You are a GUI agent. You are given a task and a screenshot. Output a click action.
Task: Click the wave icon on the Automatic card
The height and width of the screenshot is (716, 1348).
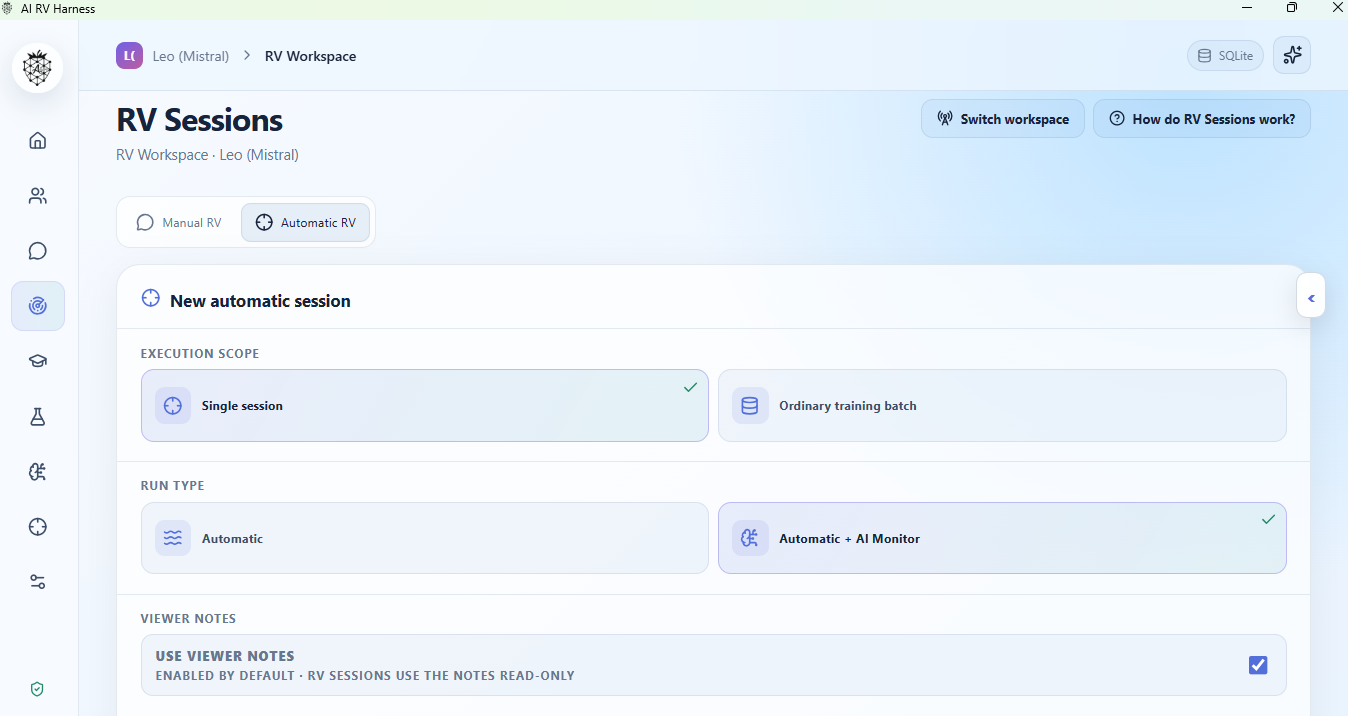[x=173, y=538]
